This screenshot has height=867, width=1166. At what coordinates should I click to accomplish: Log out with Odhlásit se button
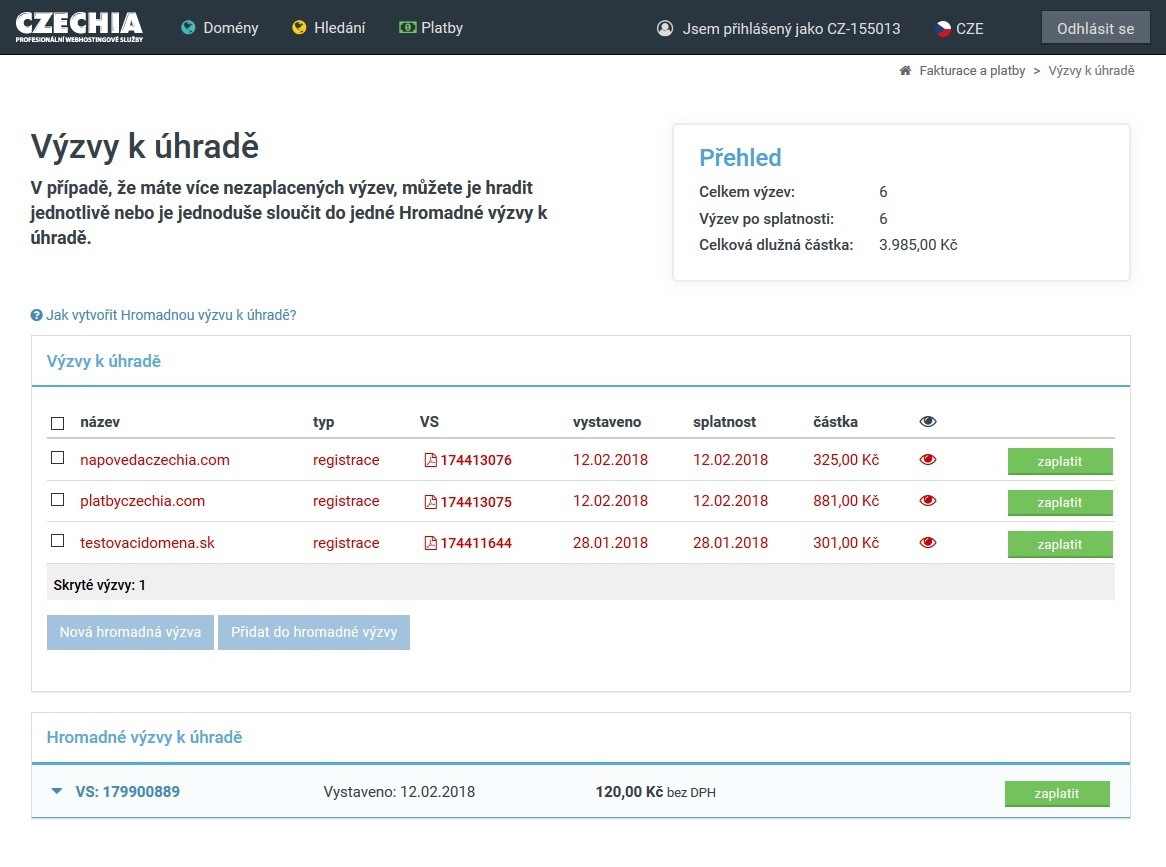[x=1095, y=28]
